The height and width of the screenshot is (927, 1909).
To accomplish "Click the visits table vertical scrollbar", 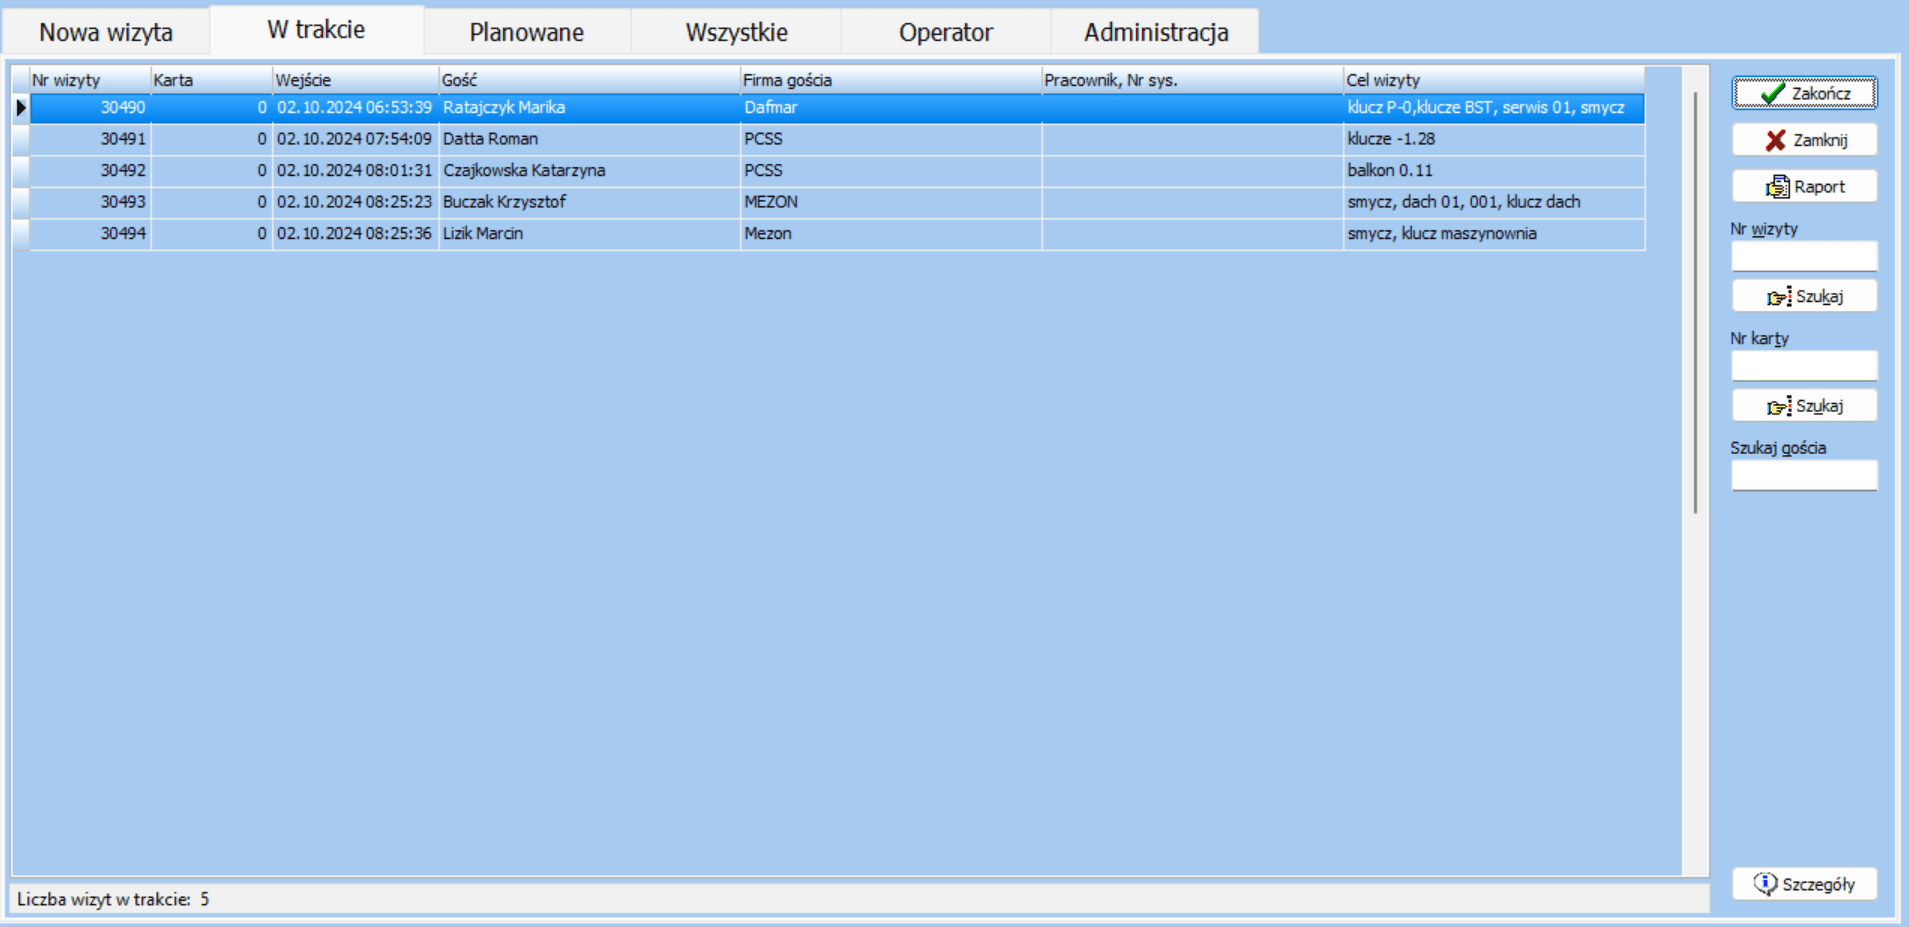I will point(1695,302).
